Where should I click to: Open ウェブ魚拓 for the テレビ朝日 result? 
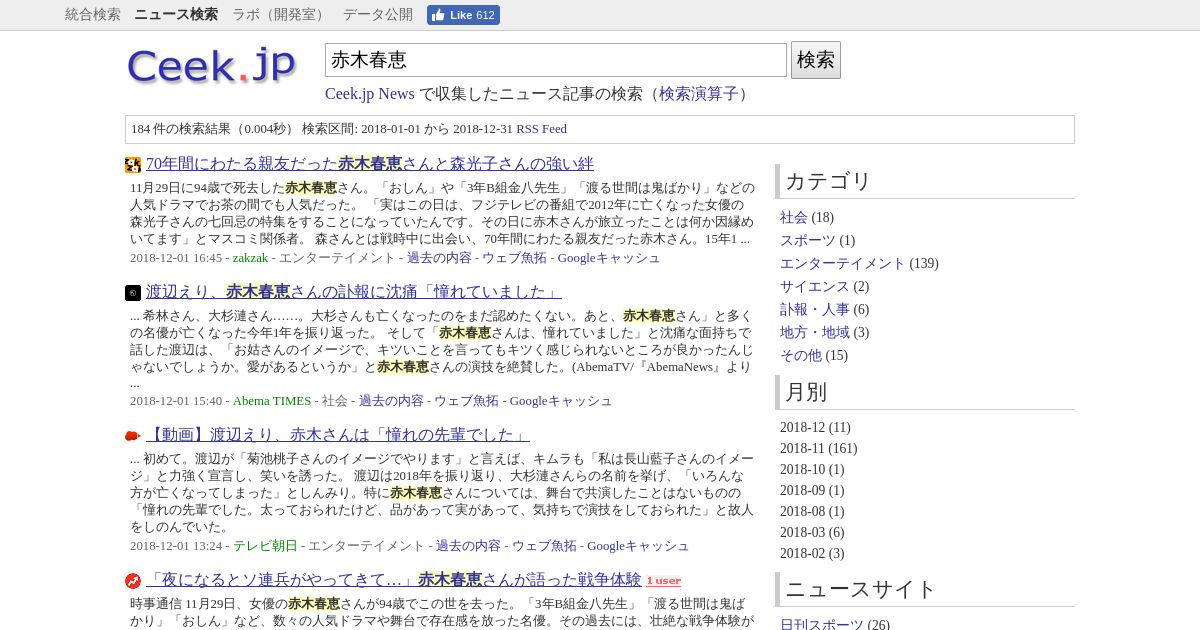[544, 546]
